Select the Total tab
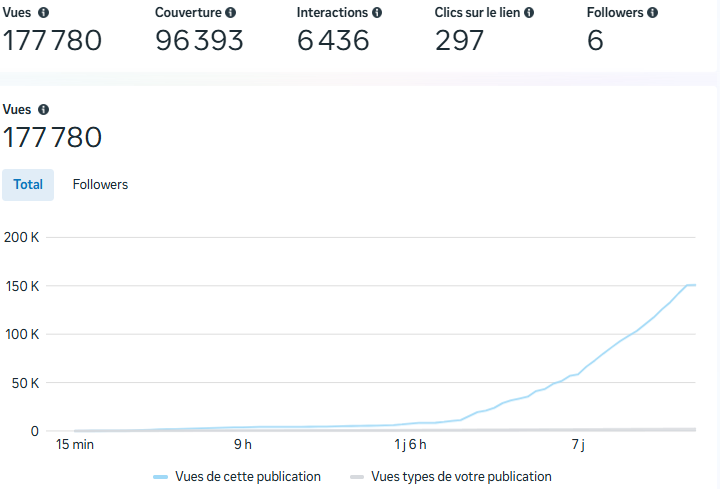Image resolution: width=720 pixels, height=489 pixels. [28, 185]
